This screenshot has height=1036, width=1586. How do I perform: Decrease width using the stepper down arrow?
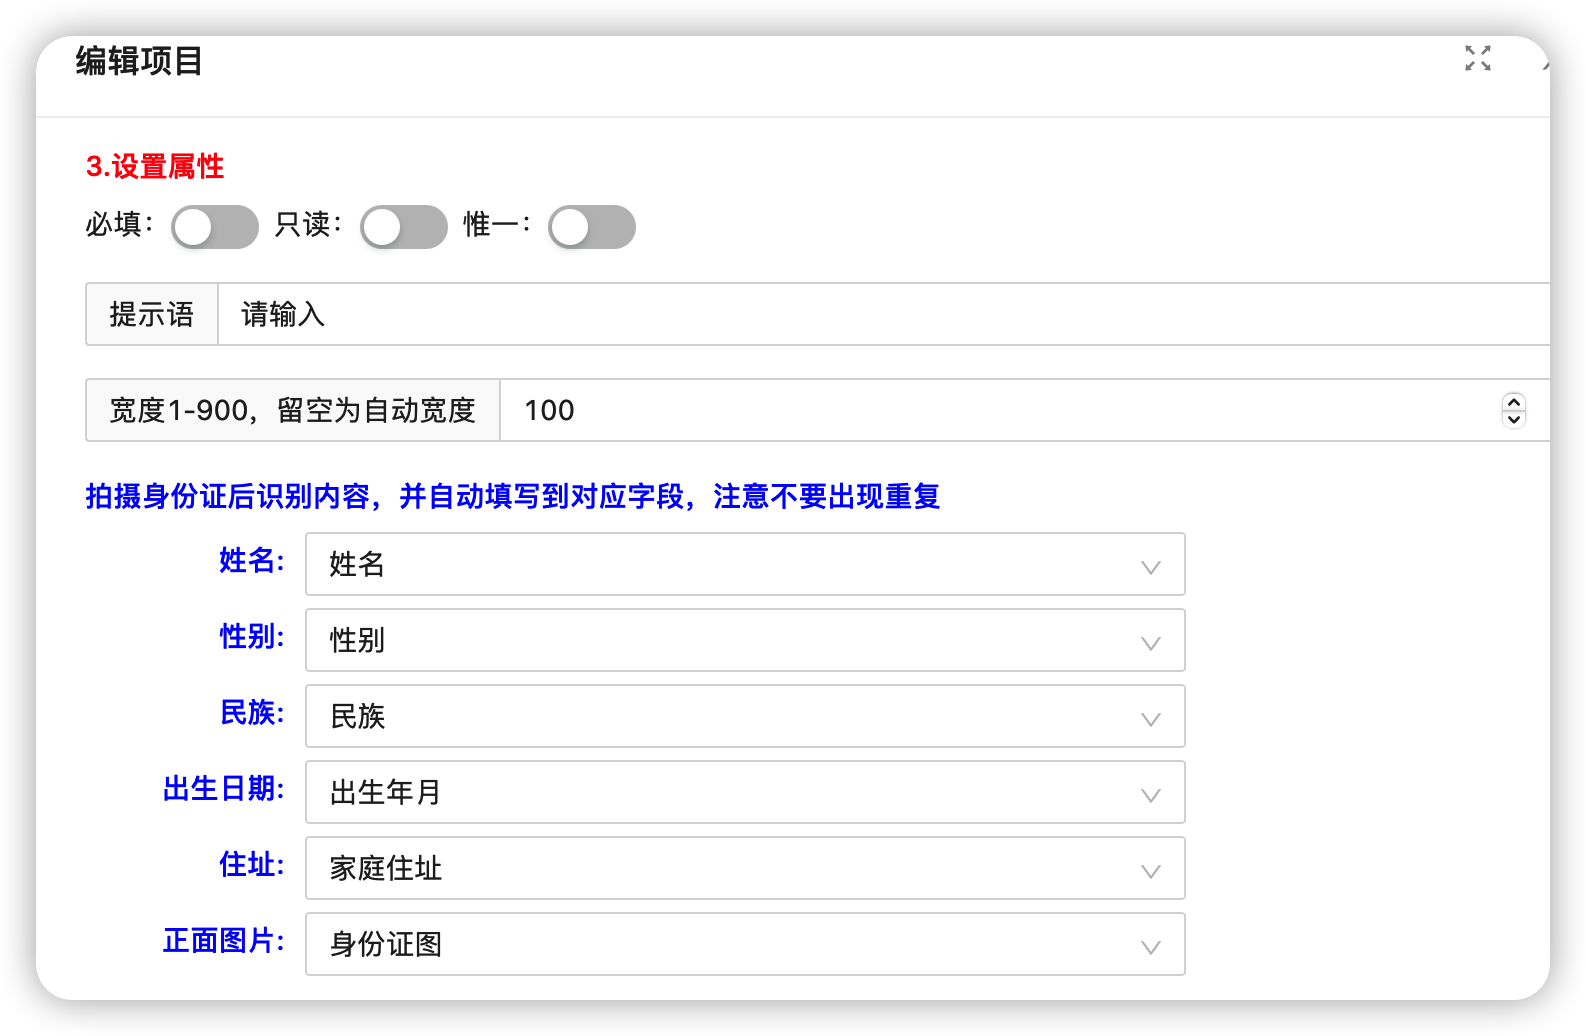[x=1514, y=419]
